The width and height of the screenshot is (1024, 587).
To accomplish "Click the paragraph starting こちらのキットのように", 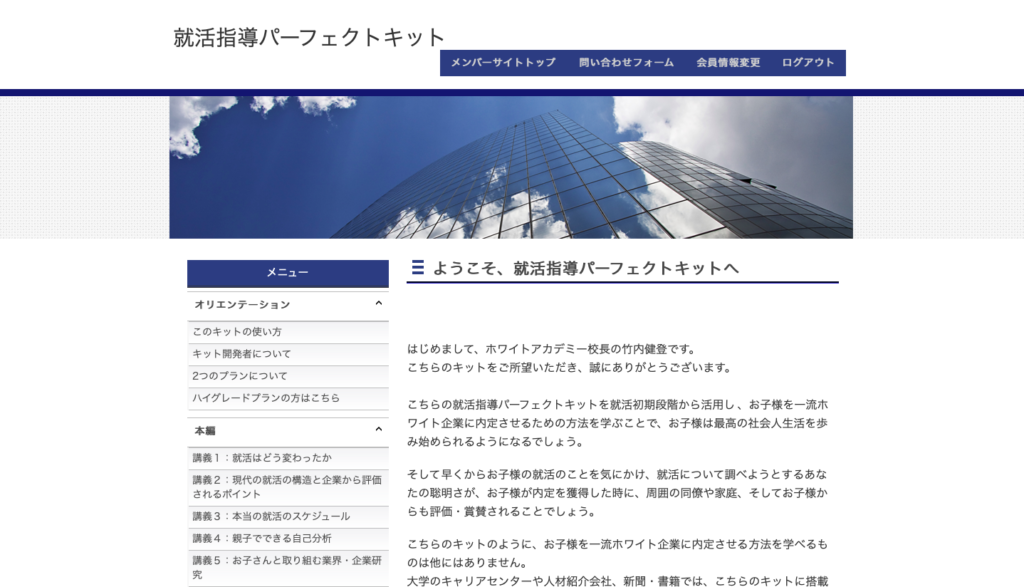I will click(617, 553).
